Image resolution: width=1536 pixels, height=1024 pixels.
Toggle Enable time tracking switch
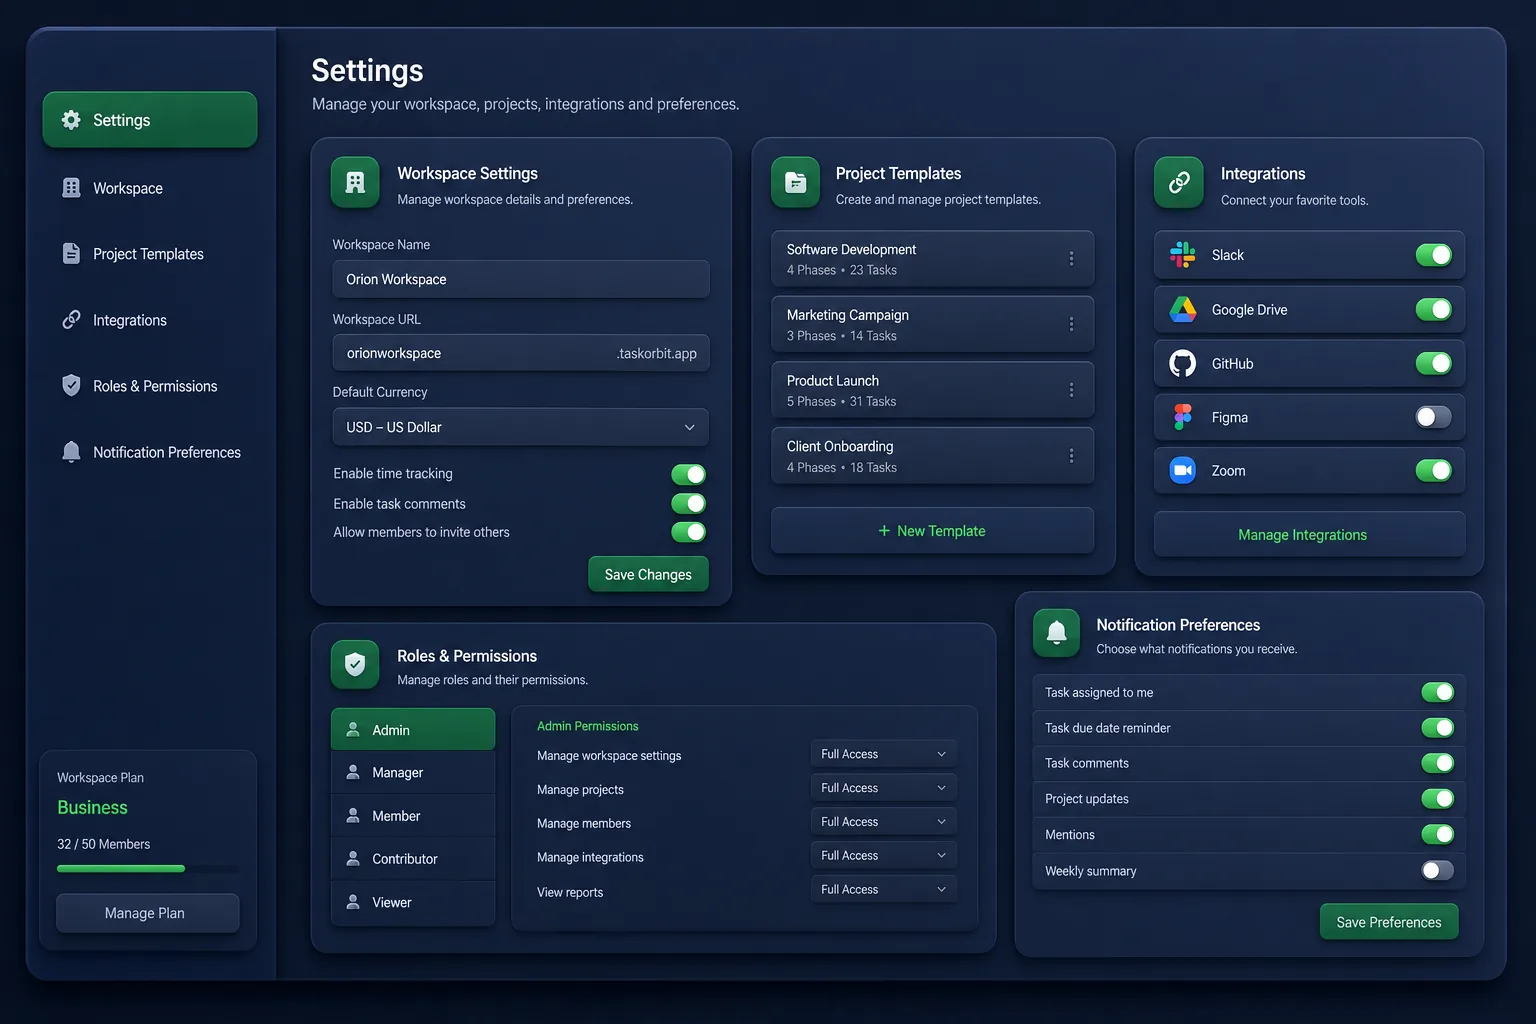tap(689, 474)
